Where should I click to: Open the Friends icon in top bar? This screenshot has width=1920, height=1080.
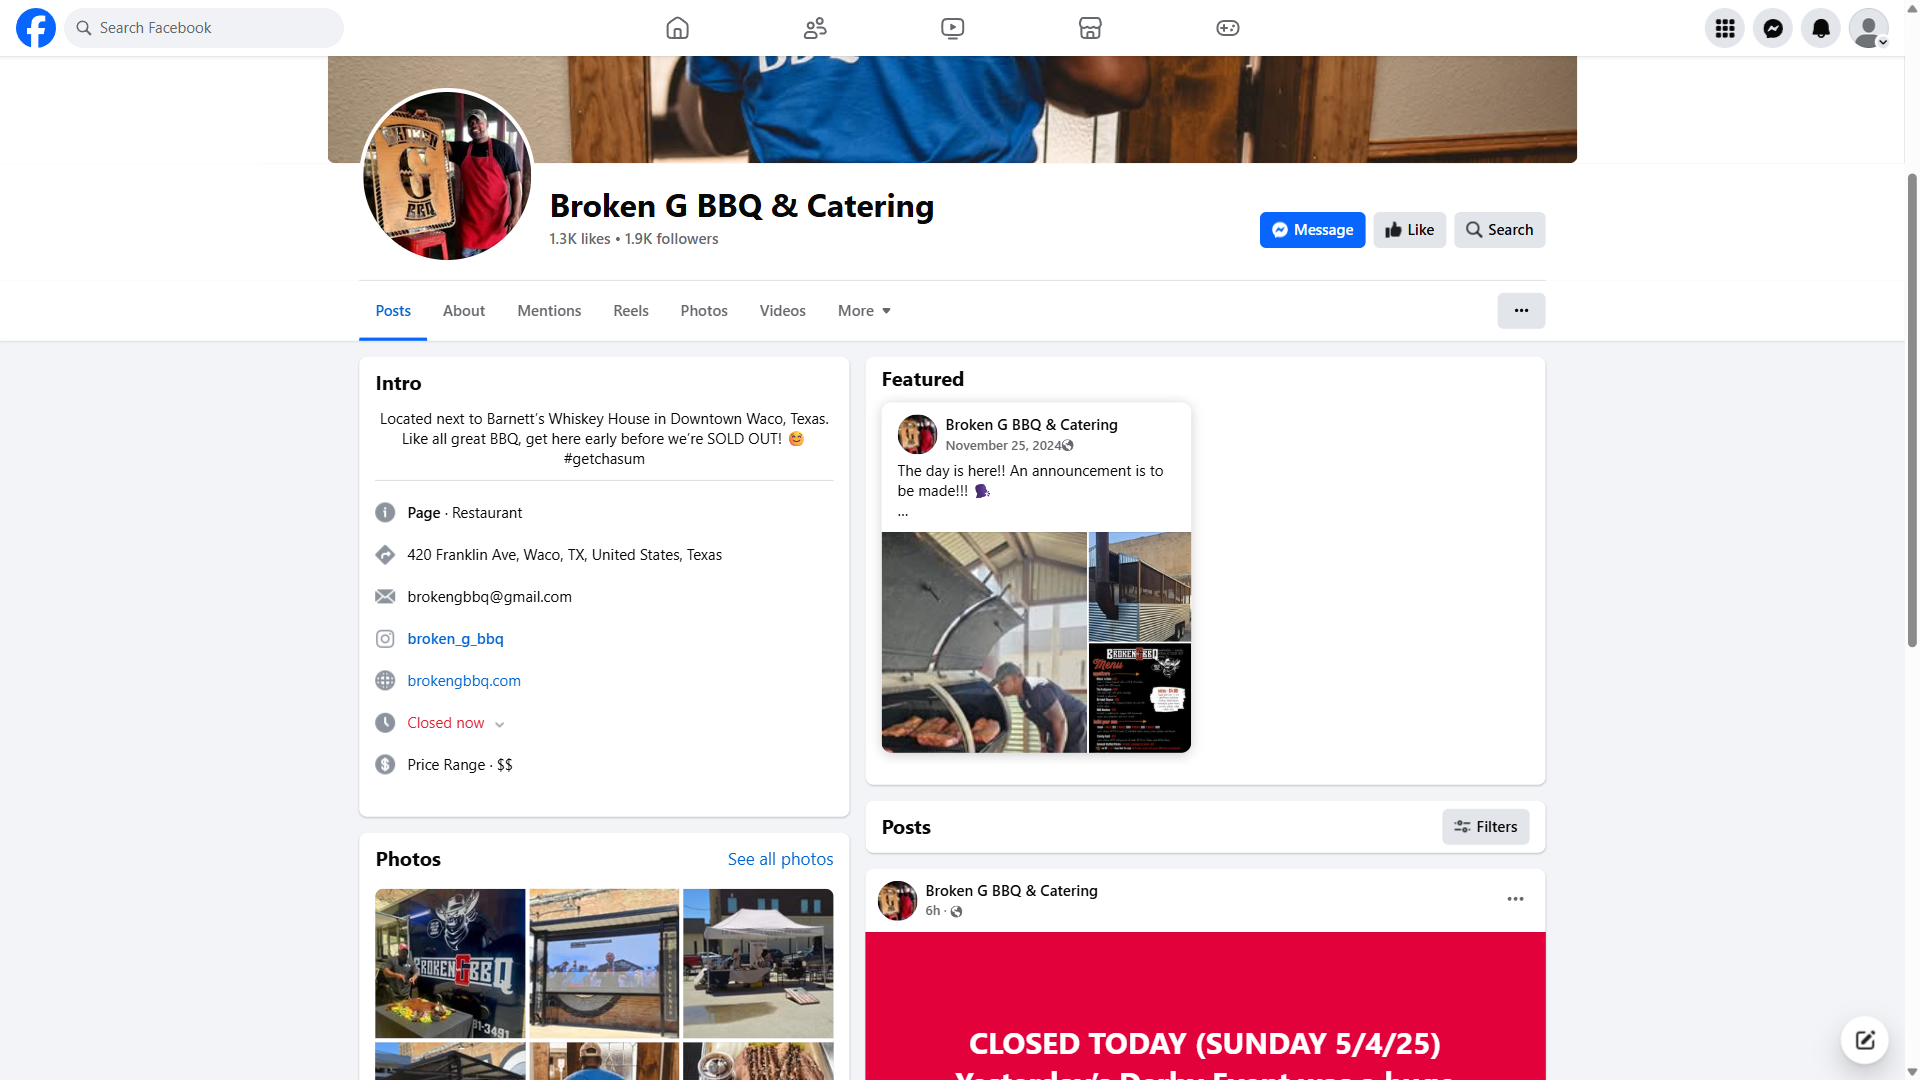tap(815, 28)
